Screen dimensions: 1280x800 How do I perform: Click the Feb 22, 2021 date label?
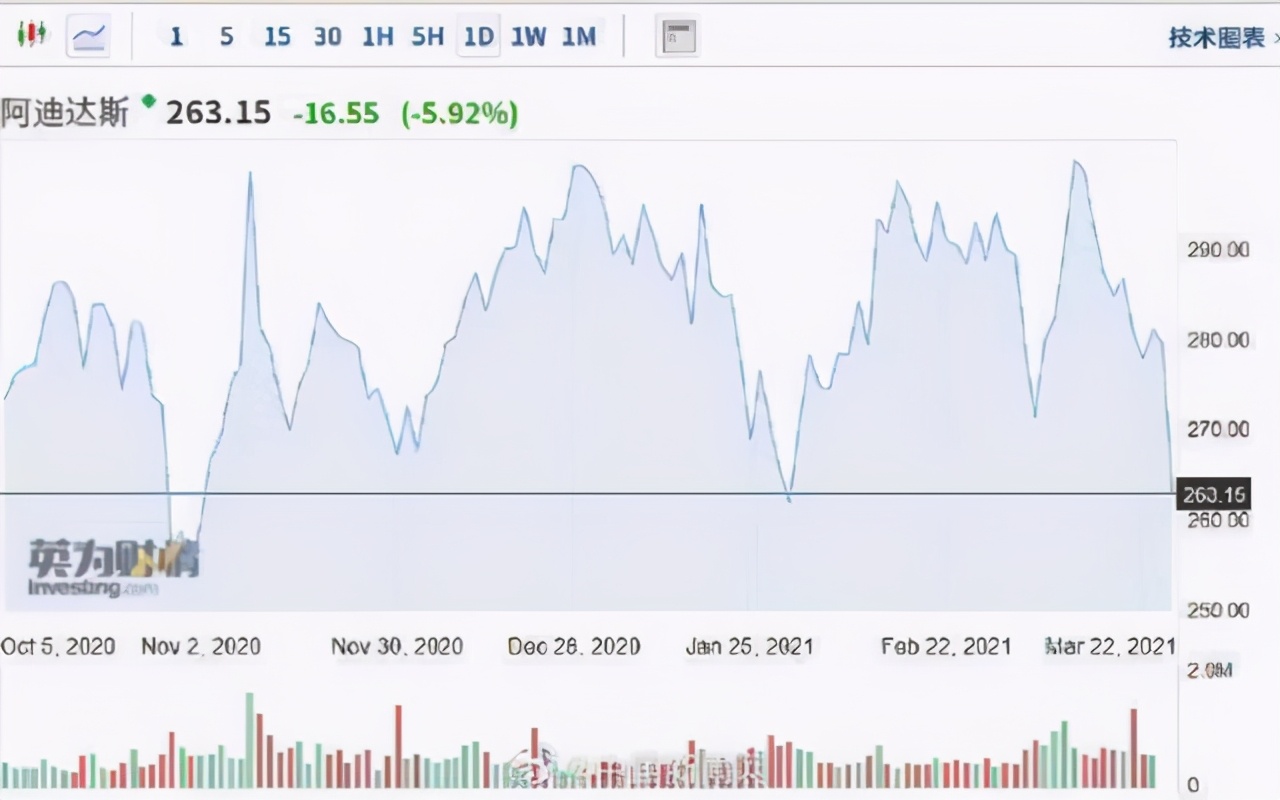[x=946, y=646]
